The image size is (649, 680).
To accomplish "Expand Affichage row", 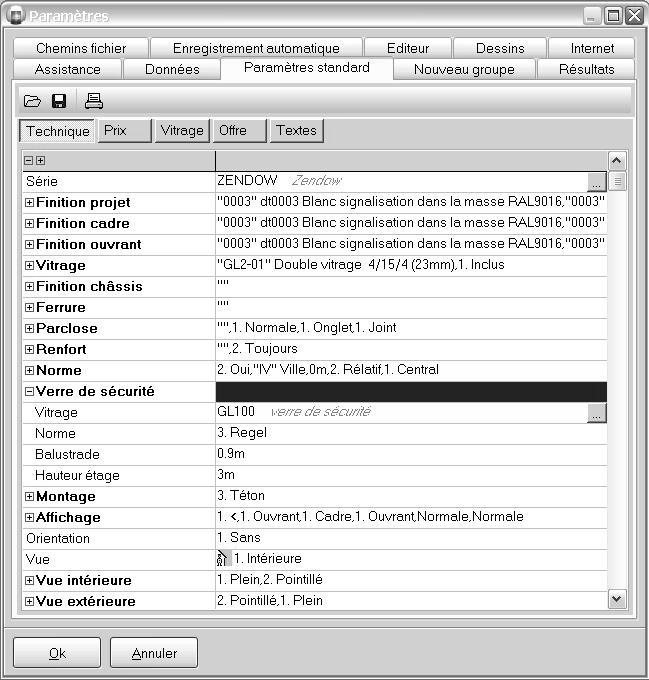I will (x=29, y=517).
